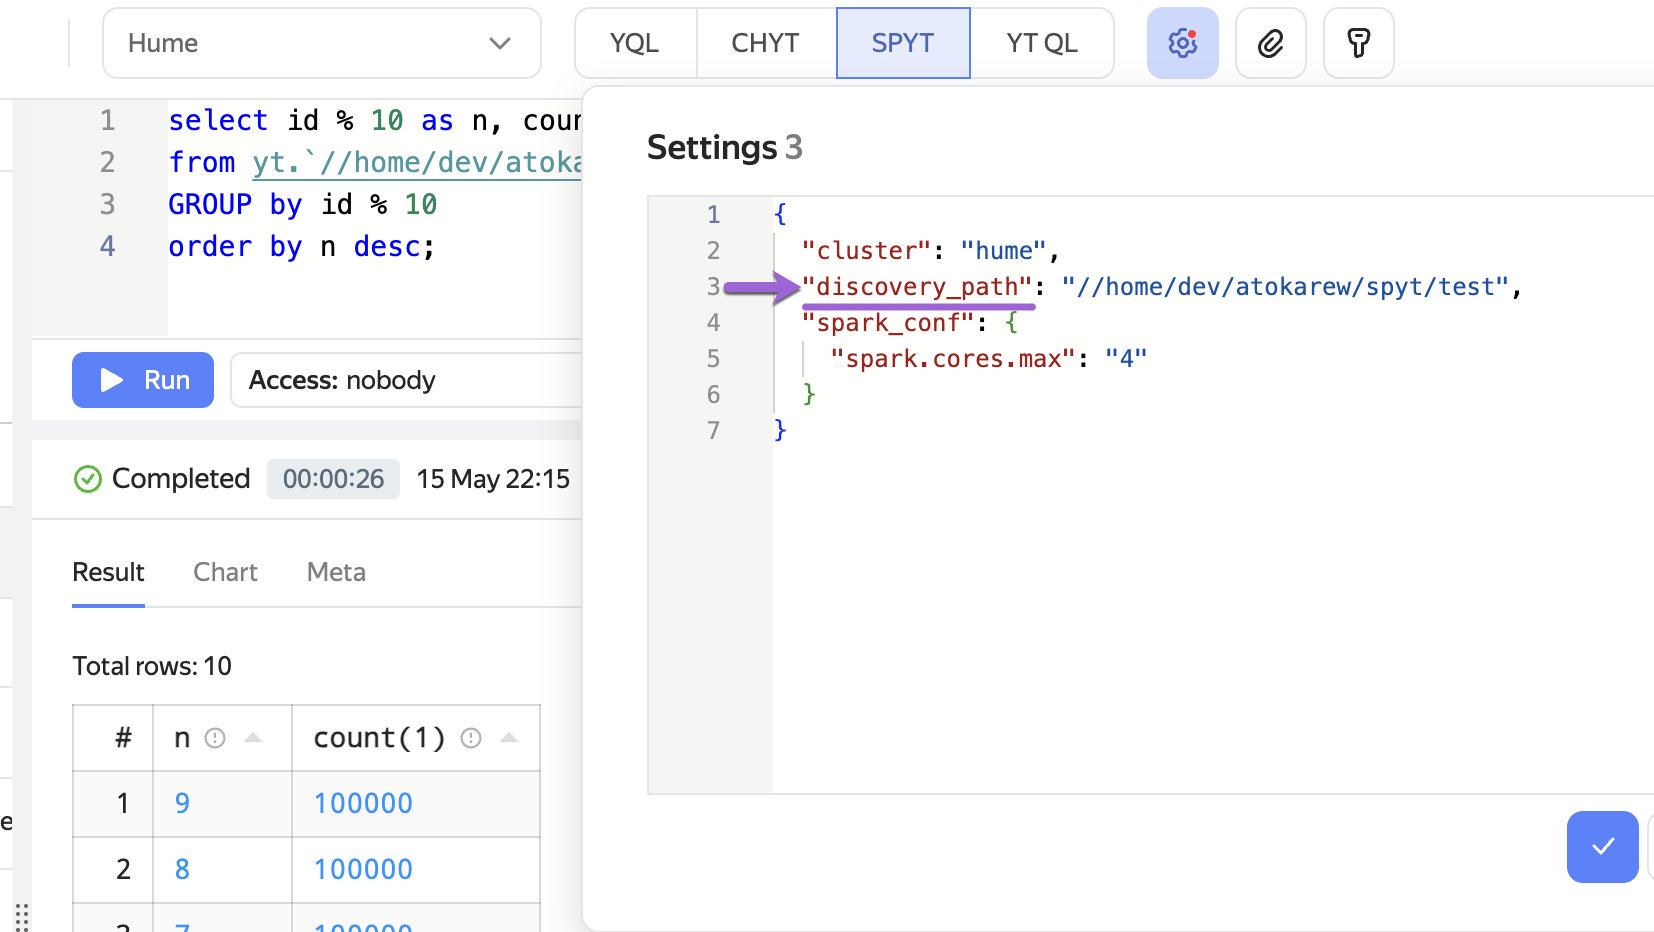Click the 15 May 22:15 timestamp

(x=493, y=479)
